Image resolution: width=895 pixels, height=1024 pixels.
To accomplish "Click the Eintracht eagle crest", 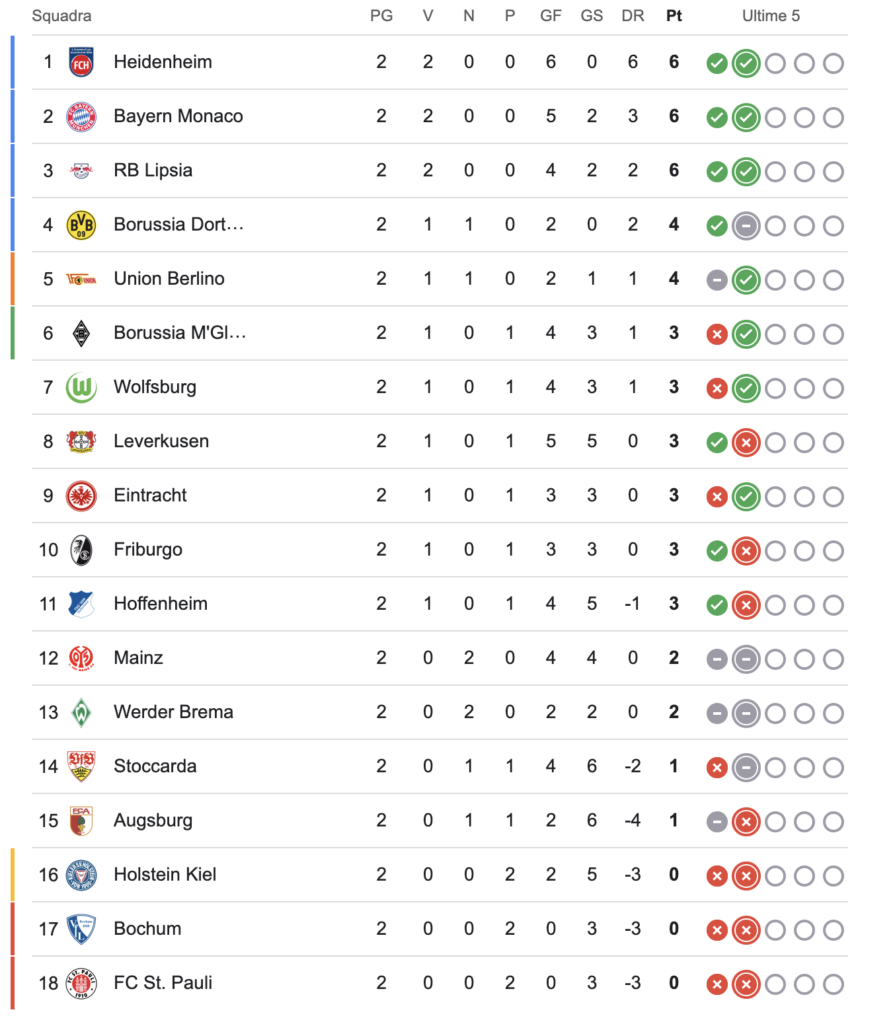I will 81,496.
